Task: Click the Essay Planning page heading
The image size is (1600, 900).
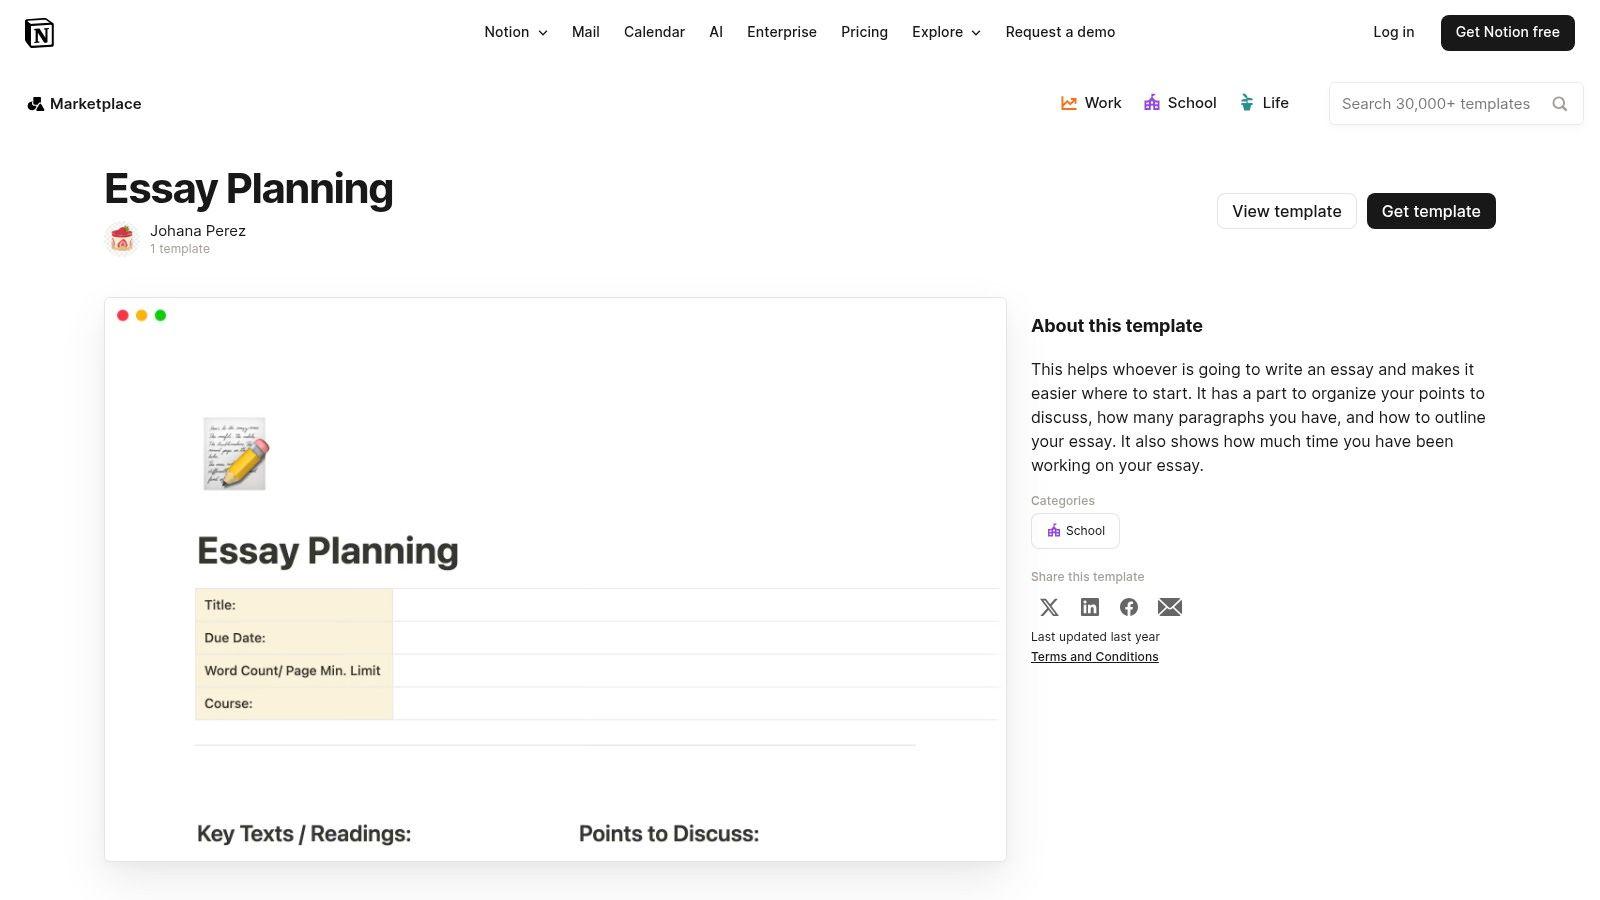Action: point(249,189)
